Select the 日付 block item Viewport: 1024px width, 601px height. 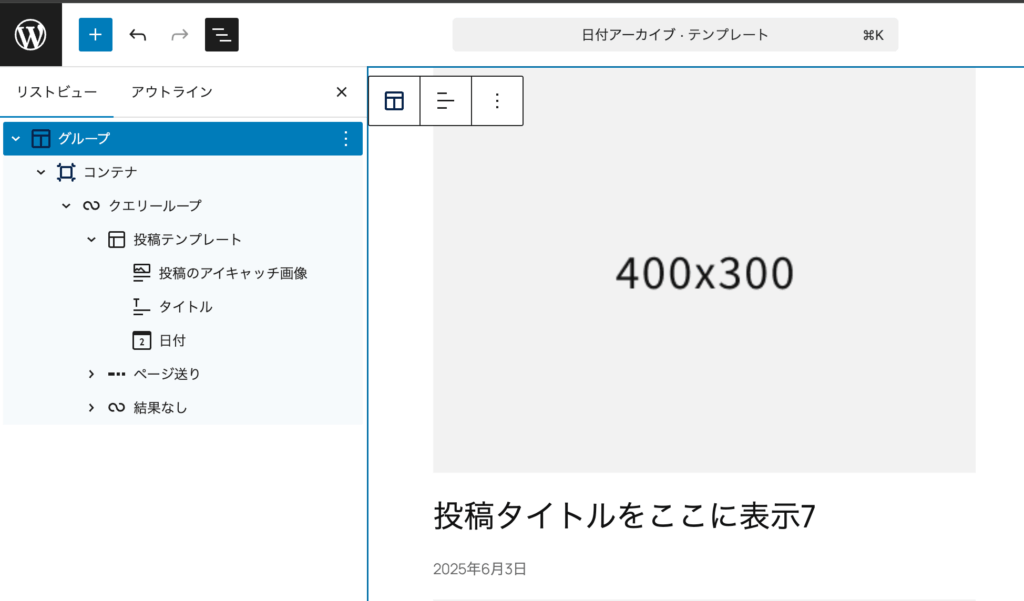pos(172,341)
